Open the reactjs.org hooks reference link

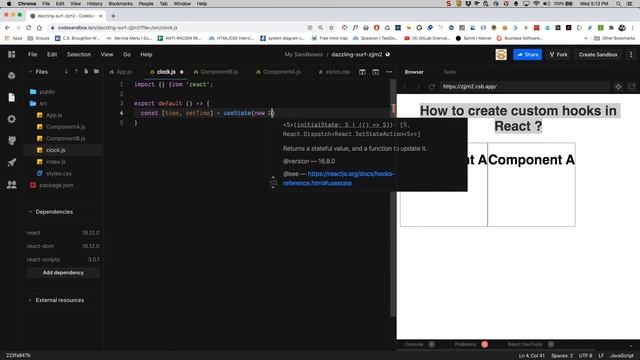tap(338, 178)
